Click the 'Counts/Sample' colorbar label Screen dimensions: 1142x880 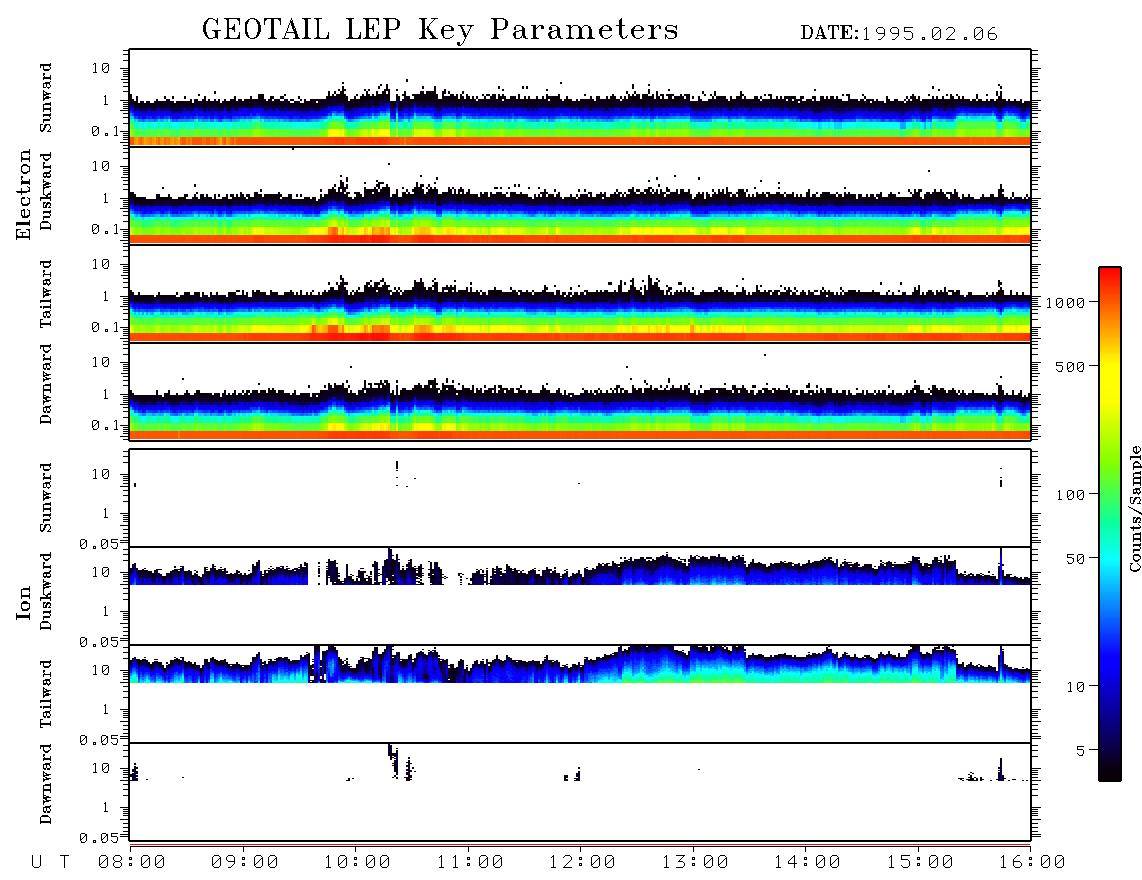pyautogui.click(x=1134, y=508)
